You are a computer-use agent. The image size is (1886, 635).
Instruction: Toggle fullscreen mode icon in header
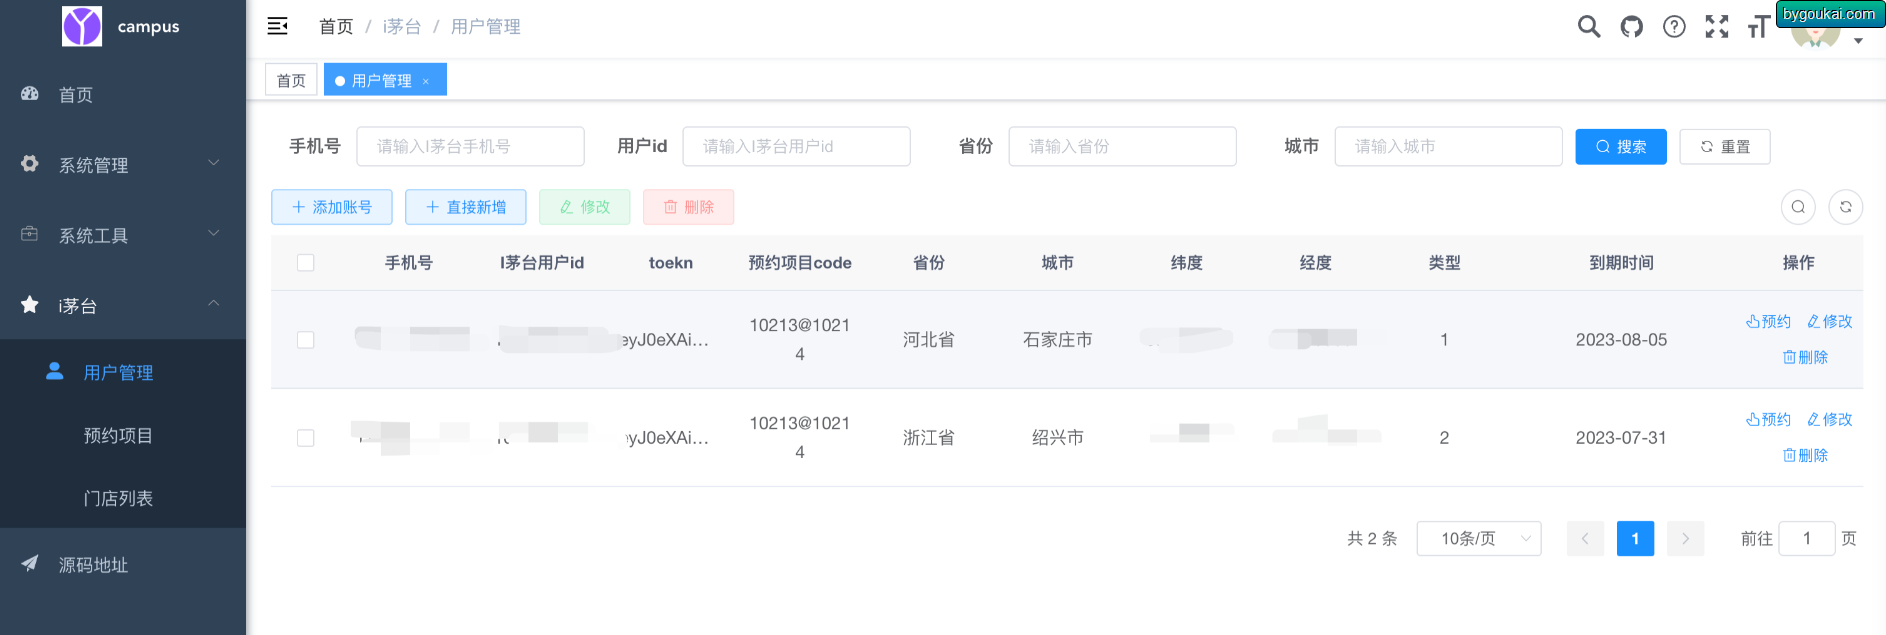click(x=1717, y=27)
